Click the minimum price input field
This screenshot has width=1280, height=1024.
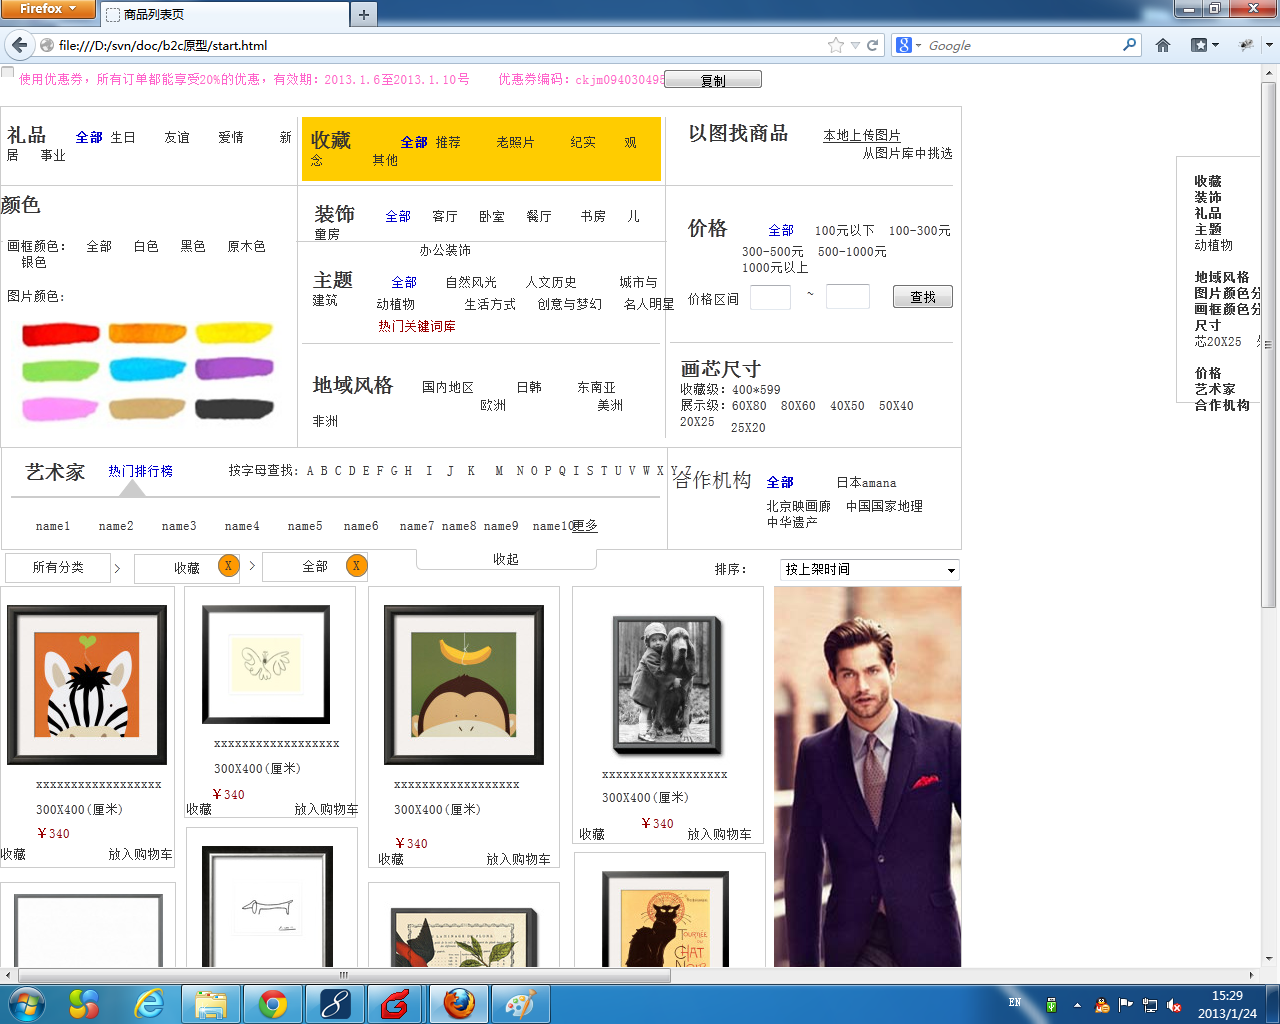770,297
